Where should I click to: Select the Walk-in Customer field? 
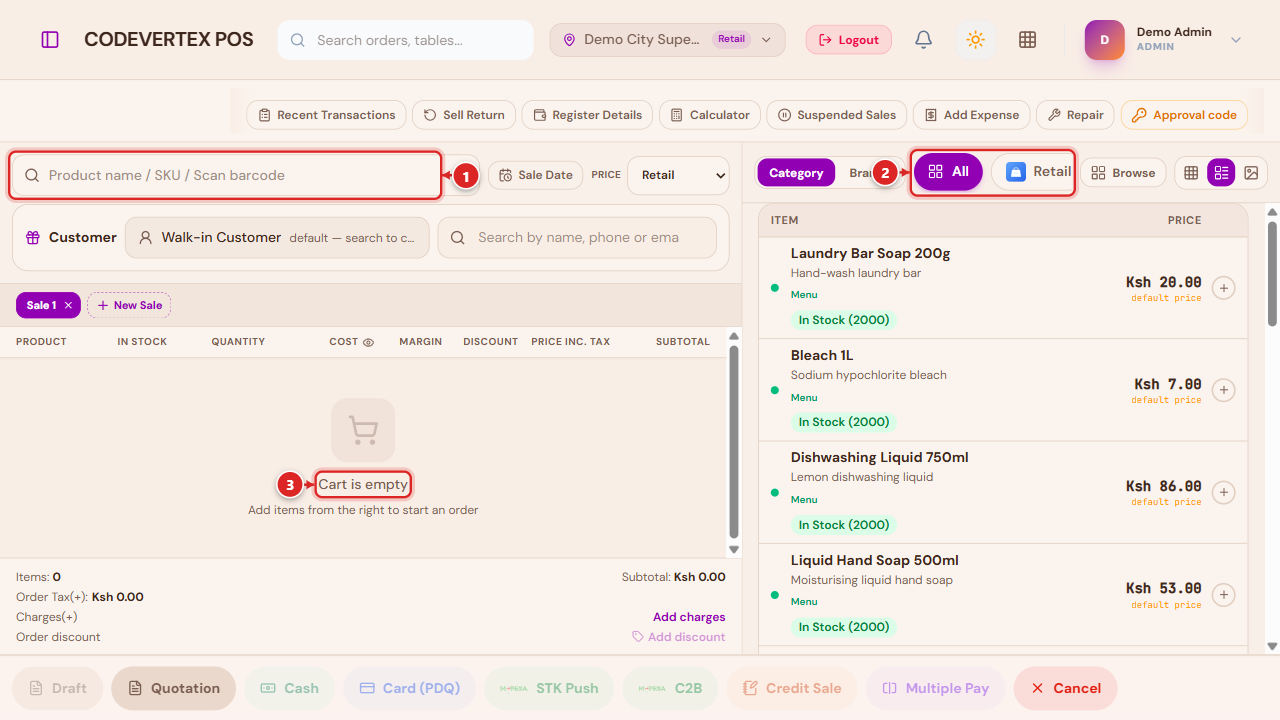coord(277,238)
